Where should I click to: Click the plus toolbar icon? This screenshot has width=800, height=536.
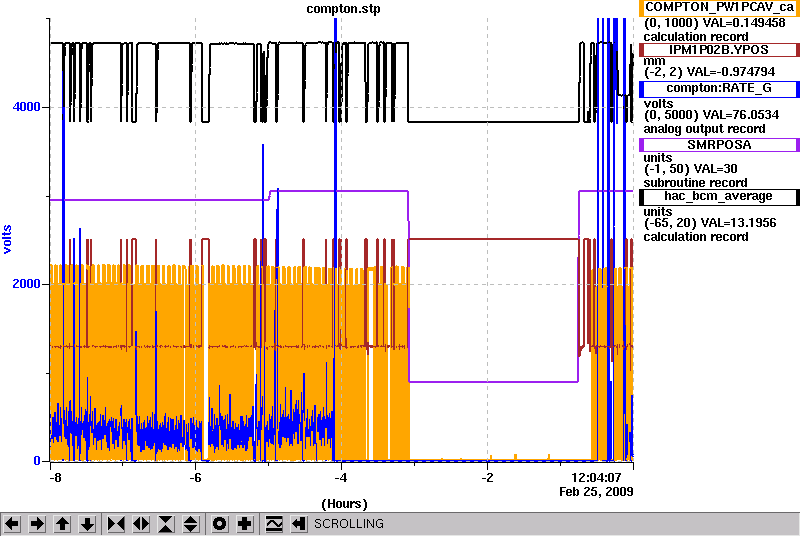[245, 524]
